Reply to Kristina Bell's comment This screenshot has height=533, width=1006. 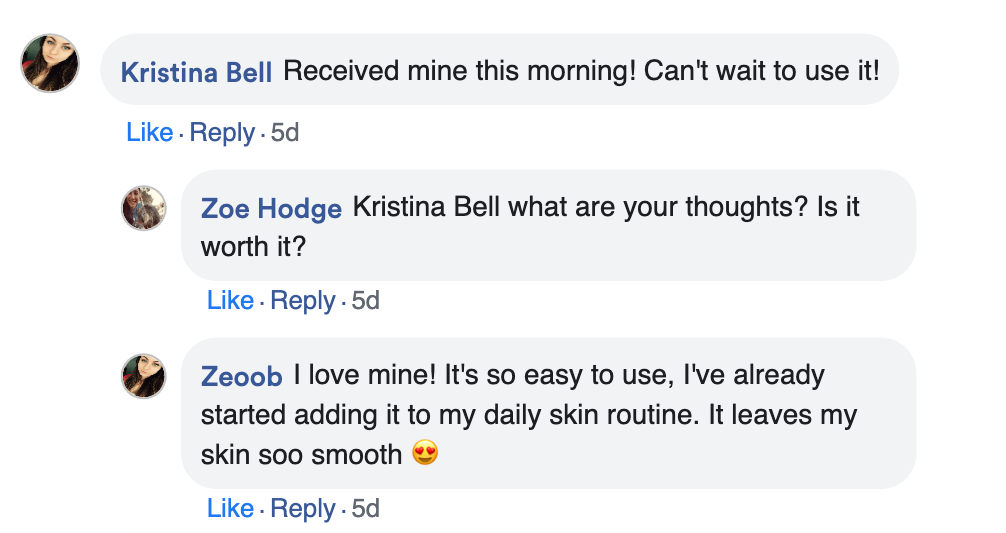tap(222, 133)
